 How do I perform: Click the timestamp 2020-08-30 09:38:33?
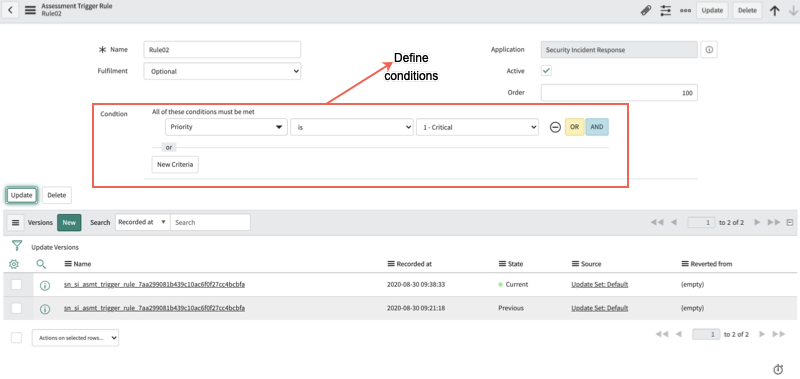point(416,285)
